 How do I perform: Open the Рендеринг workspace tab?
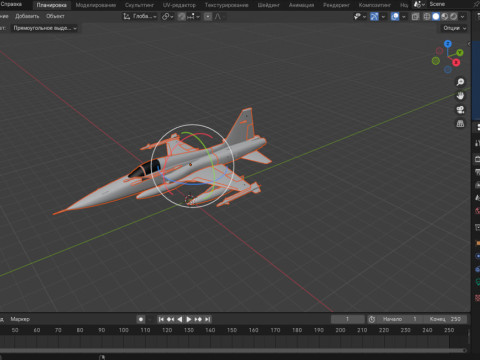pos(336,5)
